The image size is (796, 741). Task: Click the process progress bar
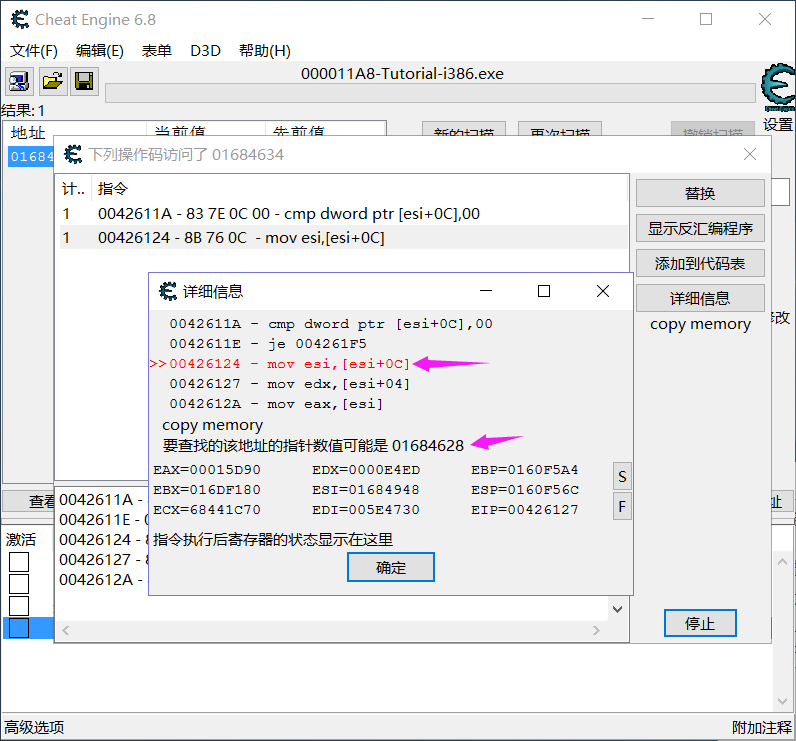(x=430, y=93)
